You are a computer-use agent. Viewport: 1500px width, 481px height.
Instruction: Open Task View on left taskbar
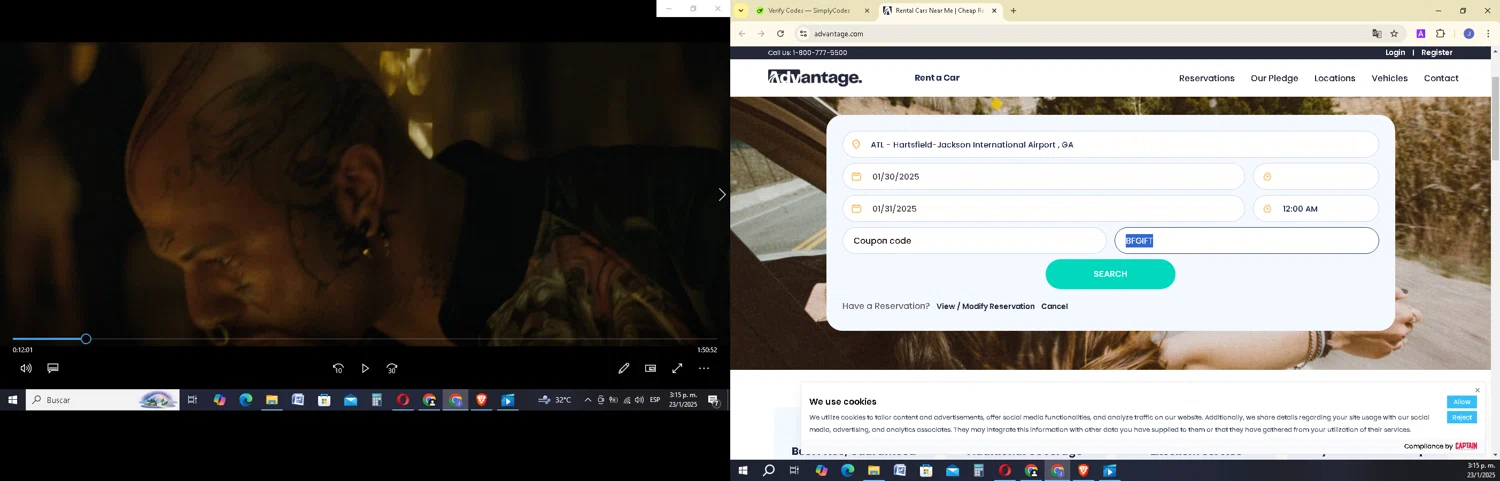point(192,400)
